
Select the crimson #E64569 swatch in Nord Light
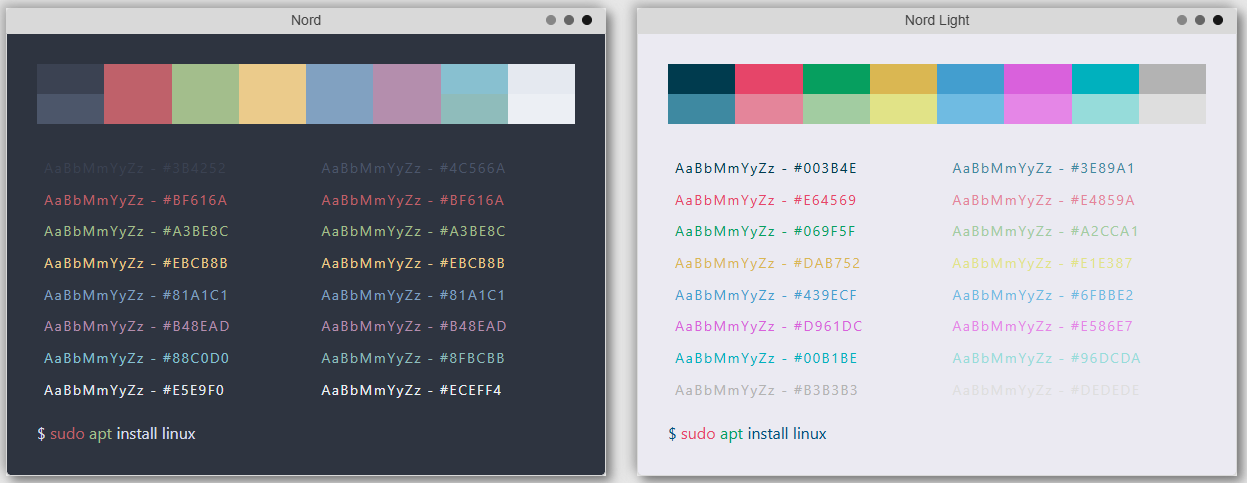pos(769,79)
